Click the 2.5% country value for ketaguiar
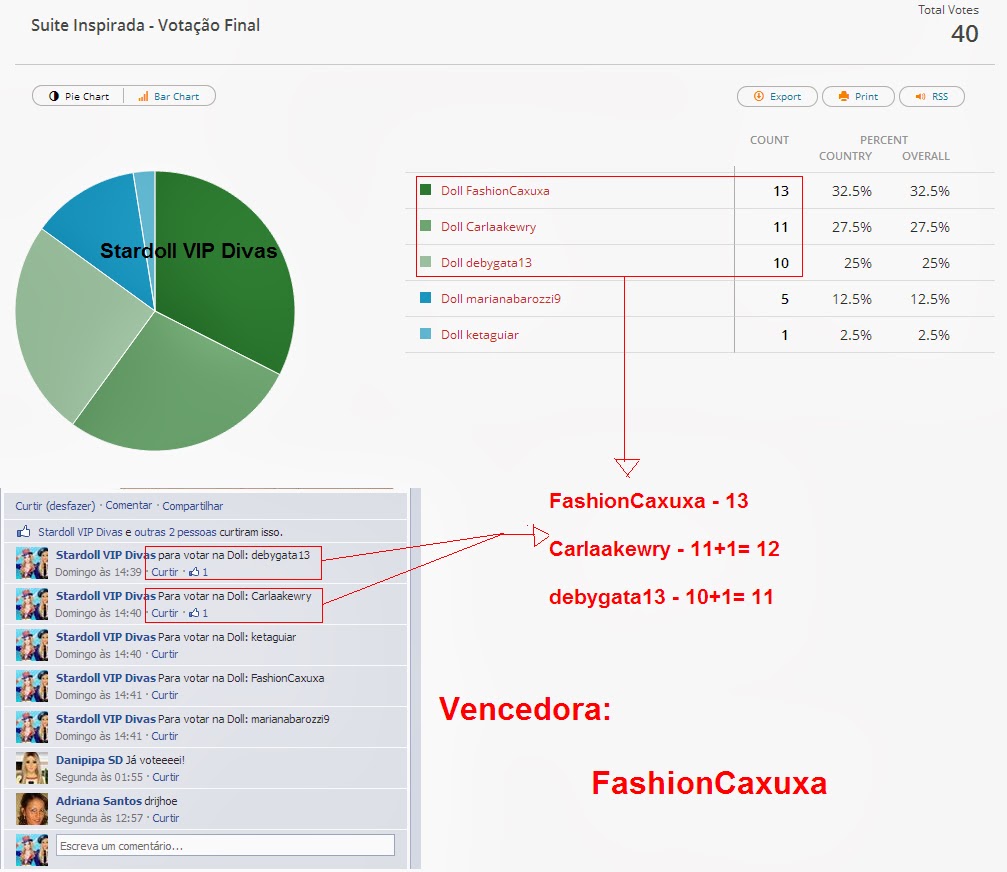 pos(855,335)
